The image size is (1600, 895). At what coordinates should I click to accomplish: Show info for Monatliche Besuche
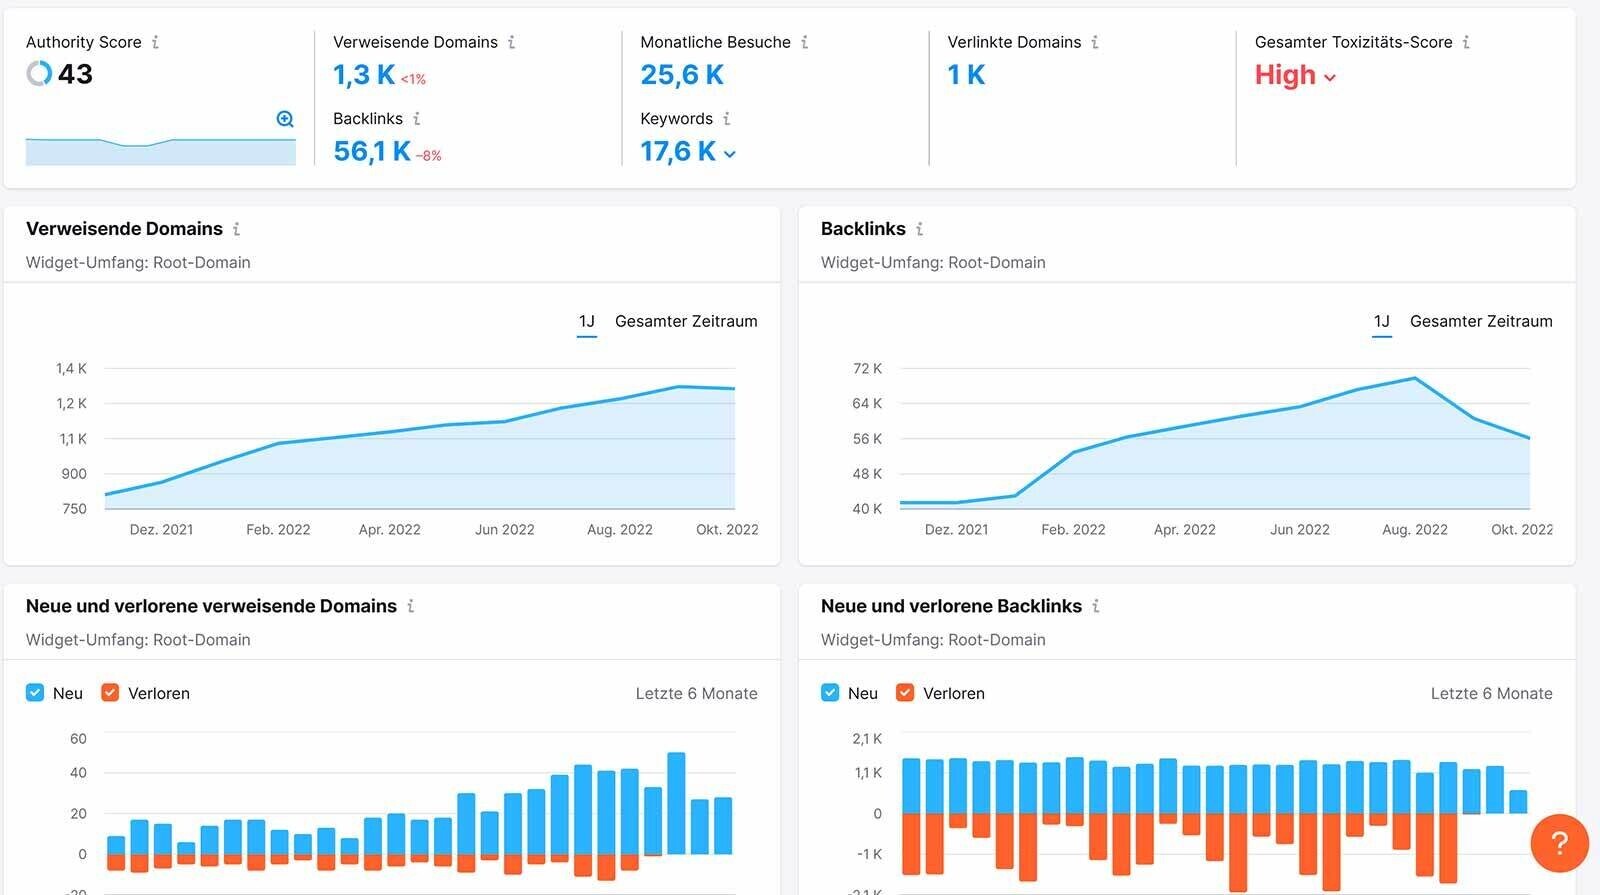[804, 42]
